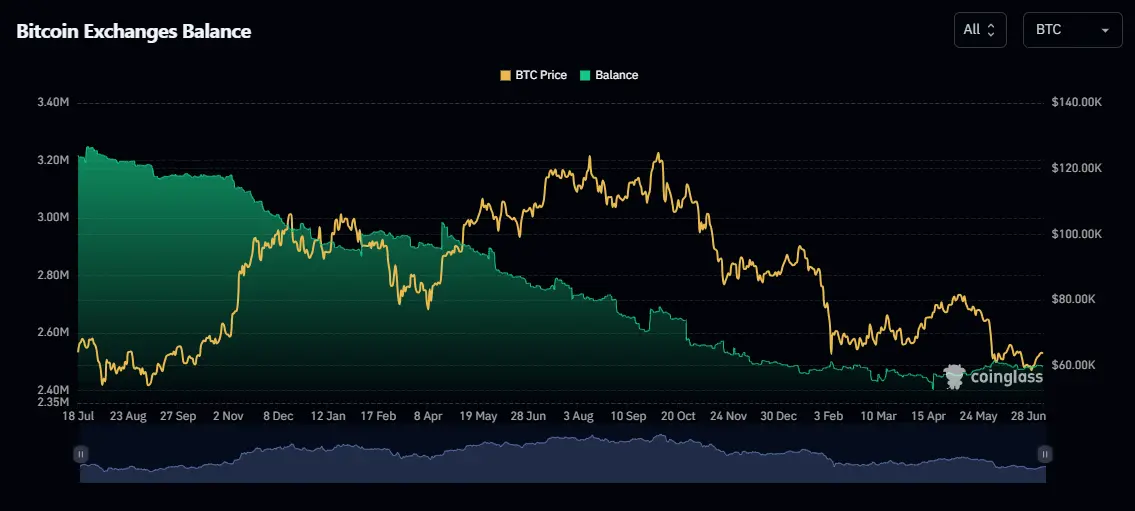
Task: Click the 2.80M left axis label
Action: click(53, 276)
